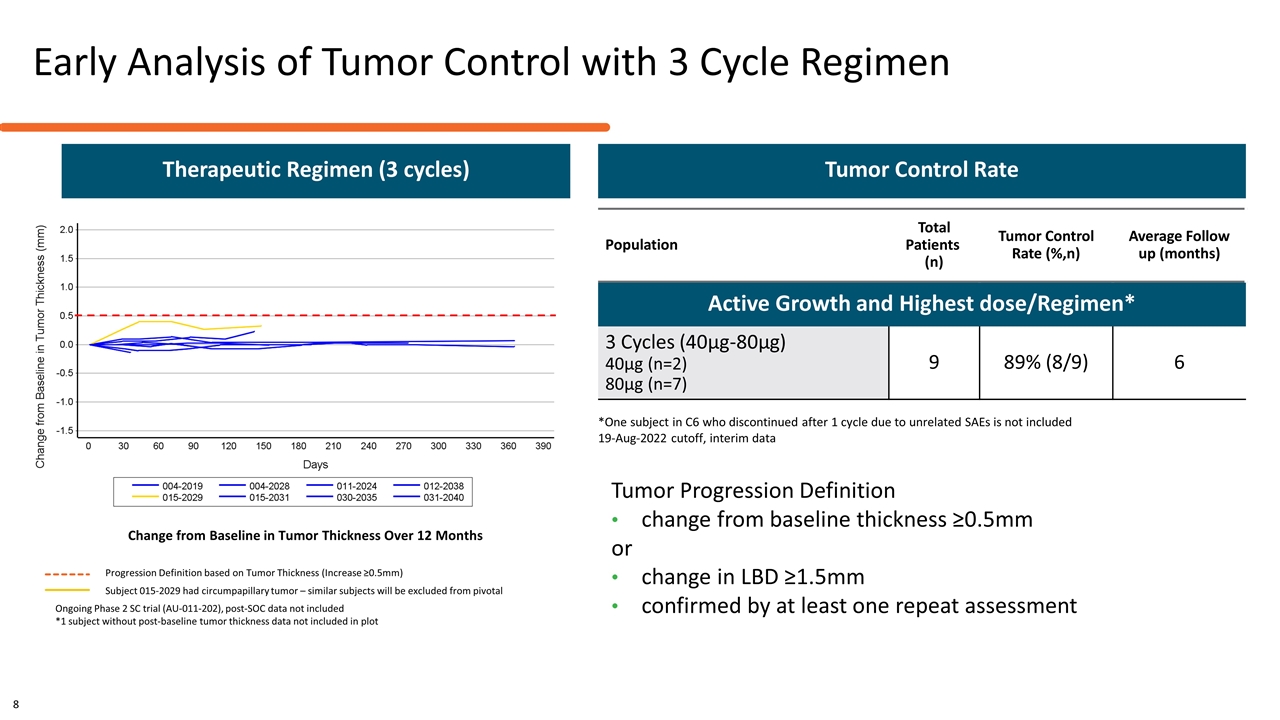This screenshot has width=1280, height=720.
Task: Click the slide page number '8'
Action: pos(17,703)
